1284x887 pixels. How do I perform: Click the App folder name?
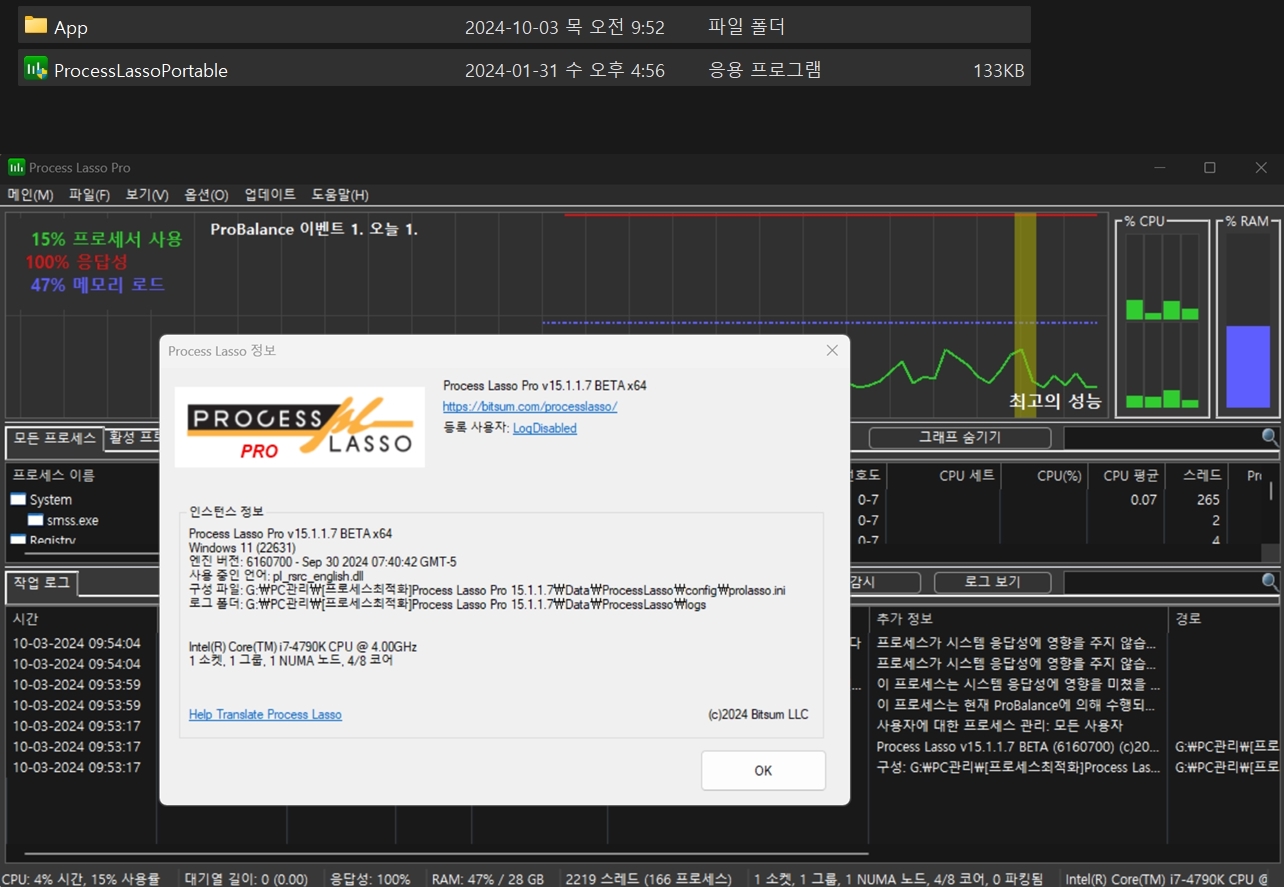pos(71,27)
